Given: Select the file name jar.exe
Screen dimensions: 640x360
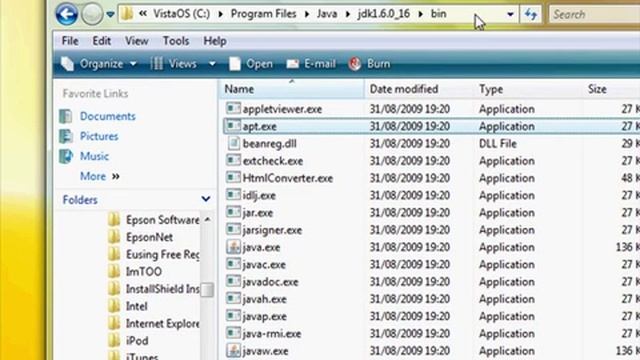Looking at the screenshot, I should (x=258, y=213).
